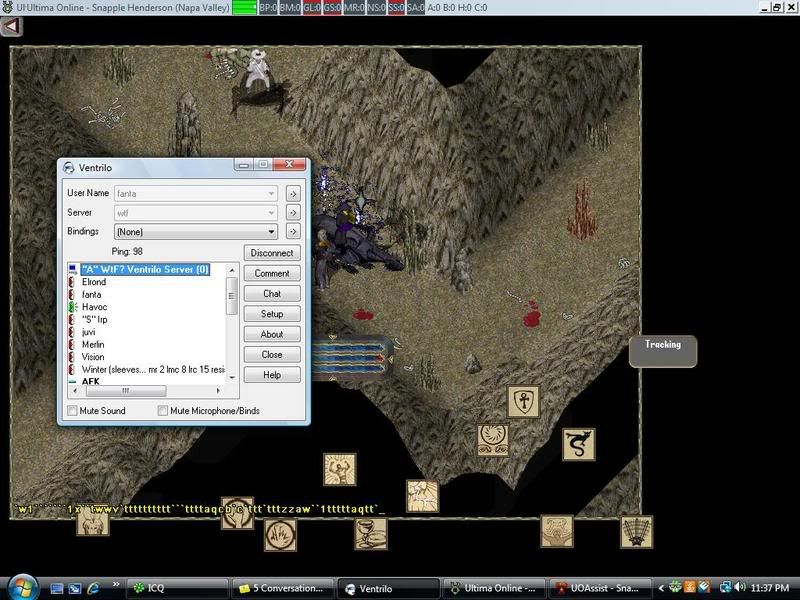The height and width of the screenshot is (600, 800).
Task: Expand the User Name dropdown
Action: (x=271, y=194)
